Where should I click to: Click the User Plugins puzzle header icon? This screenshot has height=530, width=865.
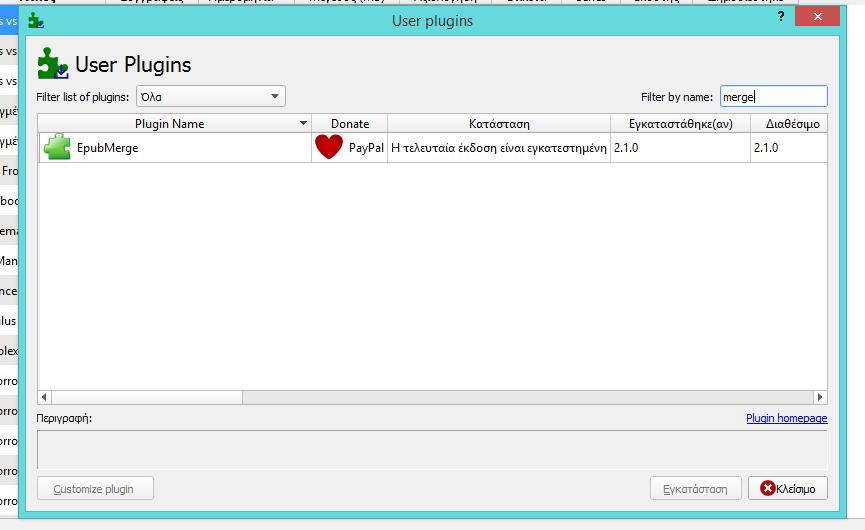pos(52,63)
